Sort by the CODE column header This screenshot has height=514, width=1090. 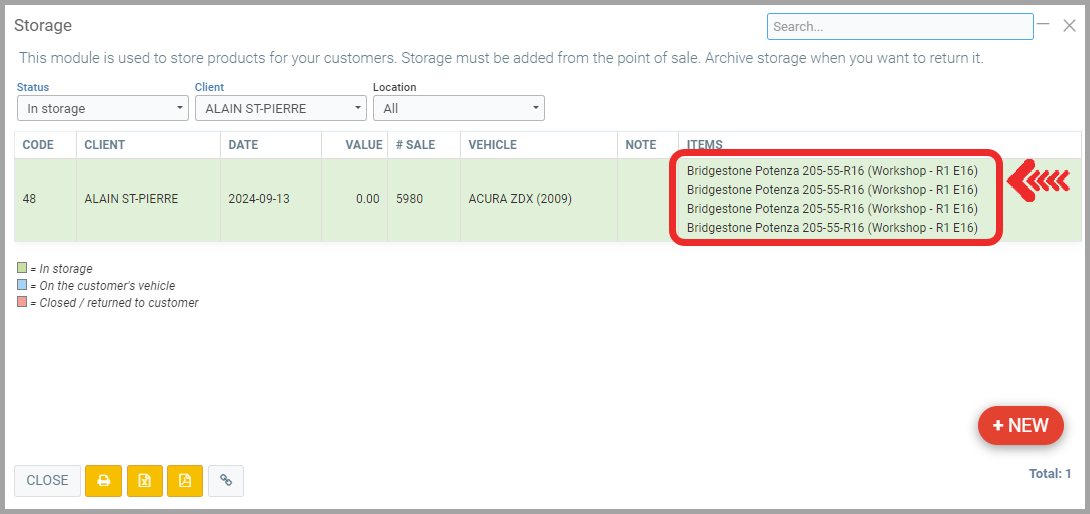pyautogui.click(x=38, y=145)
